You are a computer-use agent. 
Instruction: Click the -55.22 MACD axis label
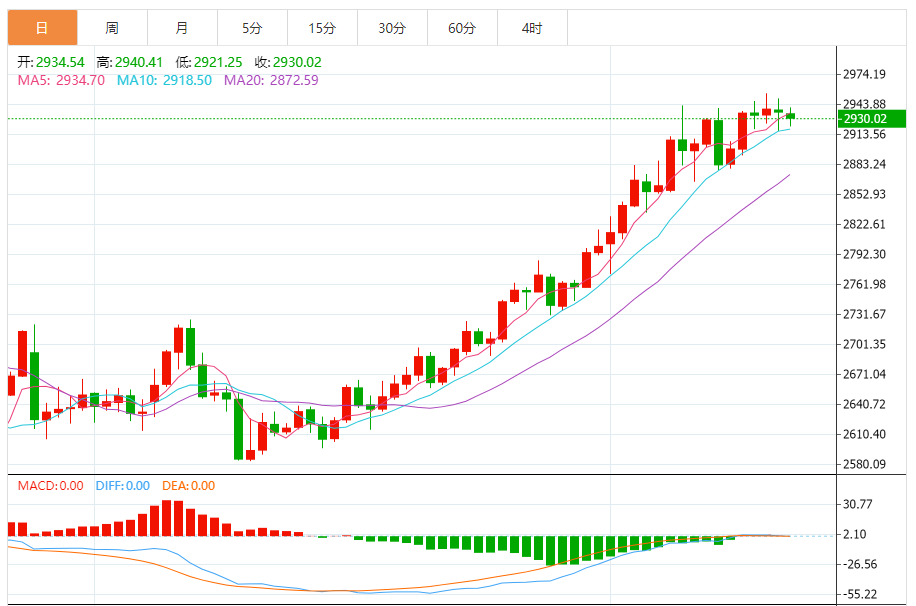(x=860, y=594)
